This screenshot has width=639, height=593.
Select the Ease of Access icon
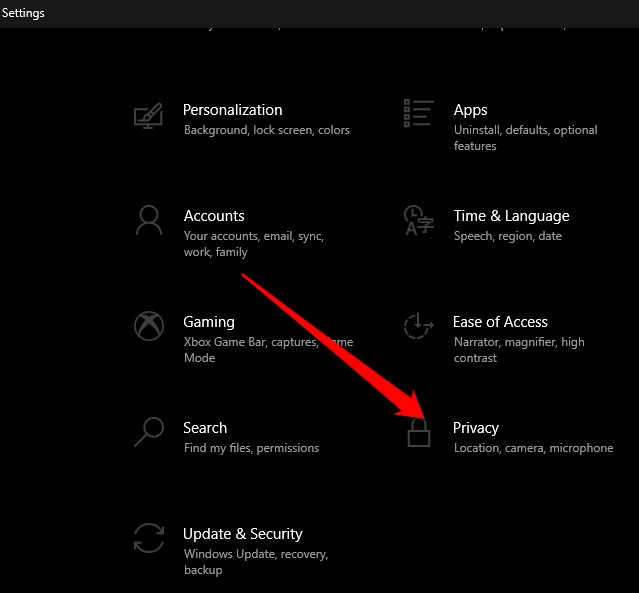point(419,326)
